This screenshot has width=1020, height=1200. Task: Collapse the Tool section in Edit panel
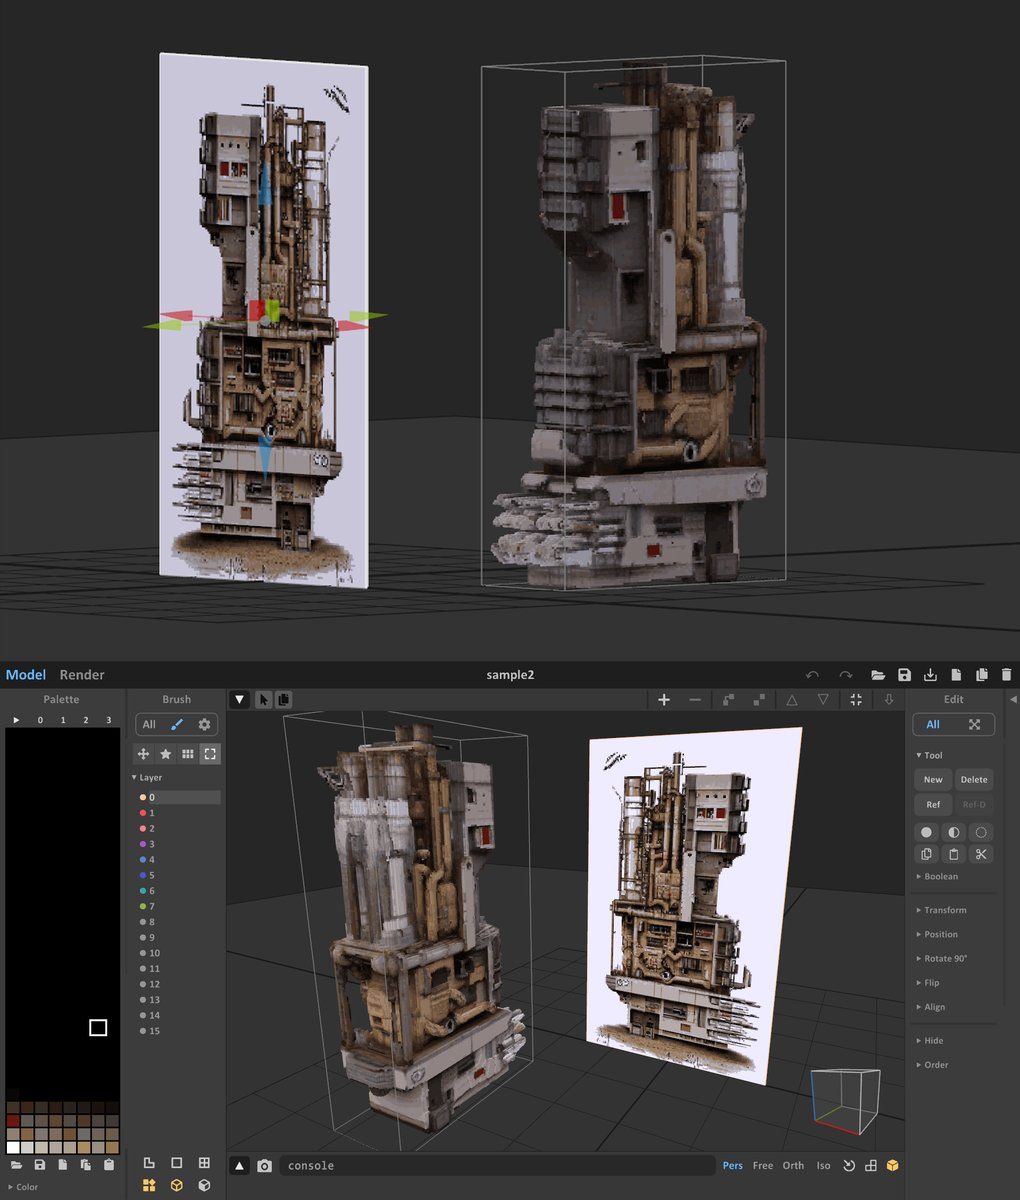(x=930, y=755)
